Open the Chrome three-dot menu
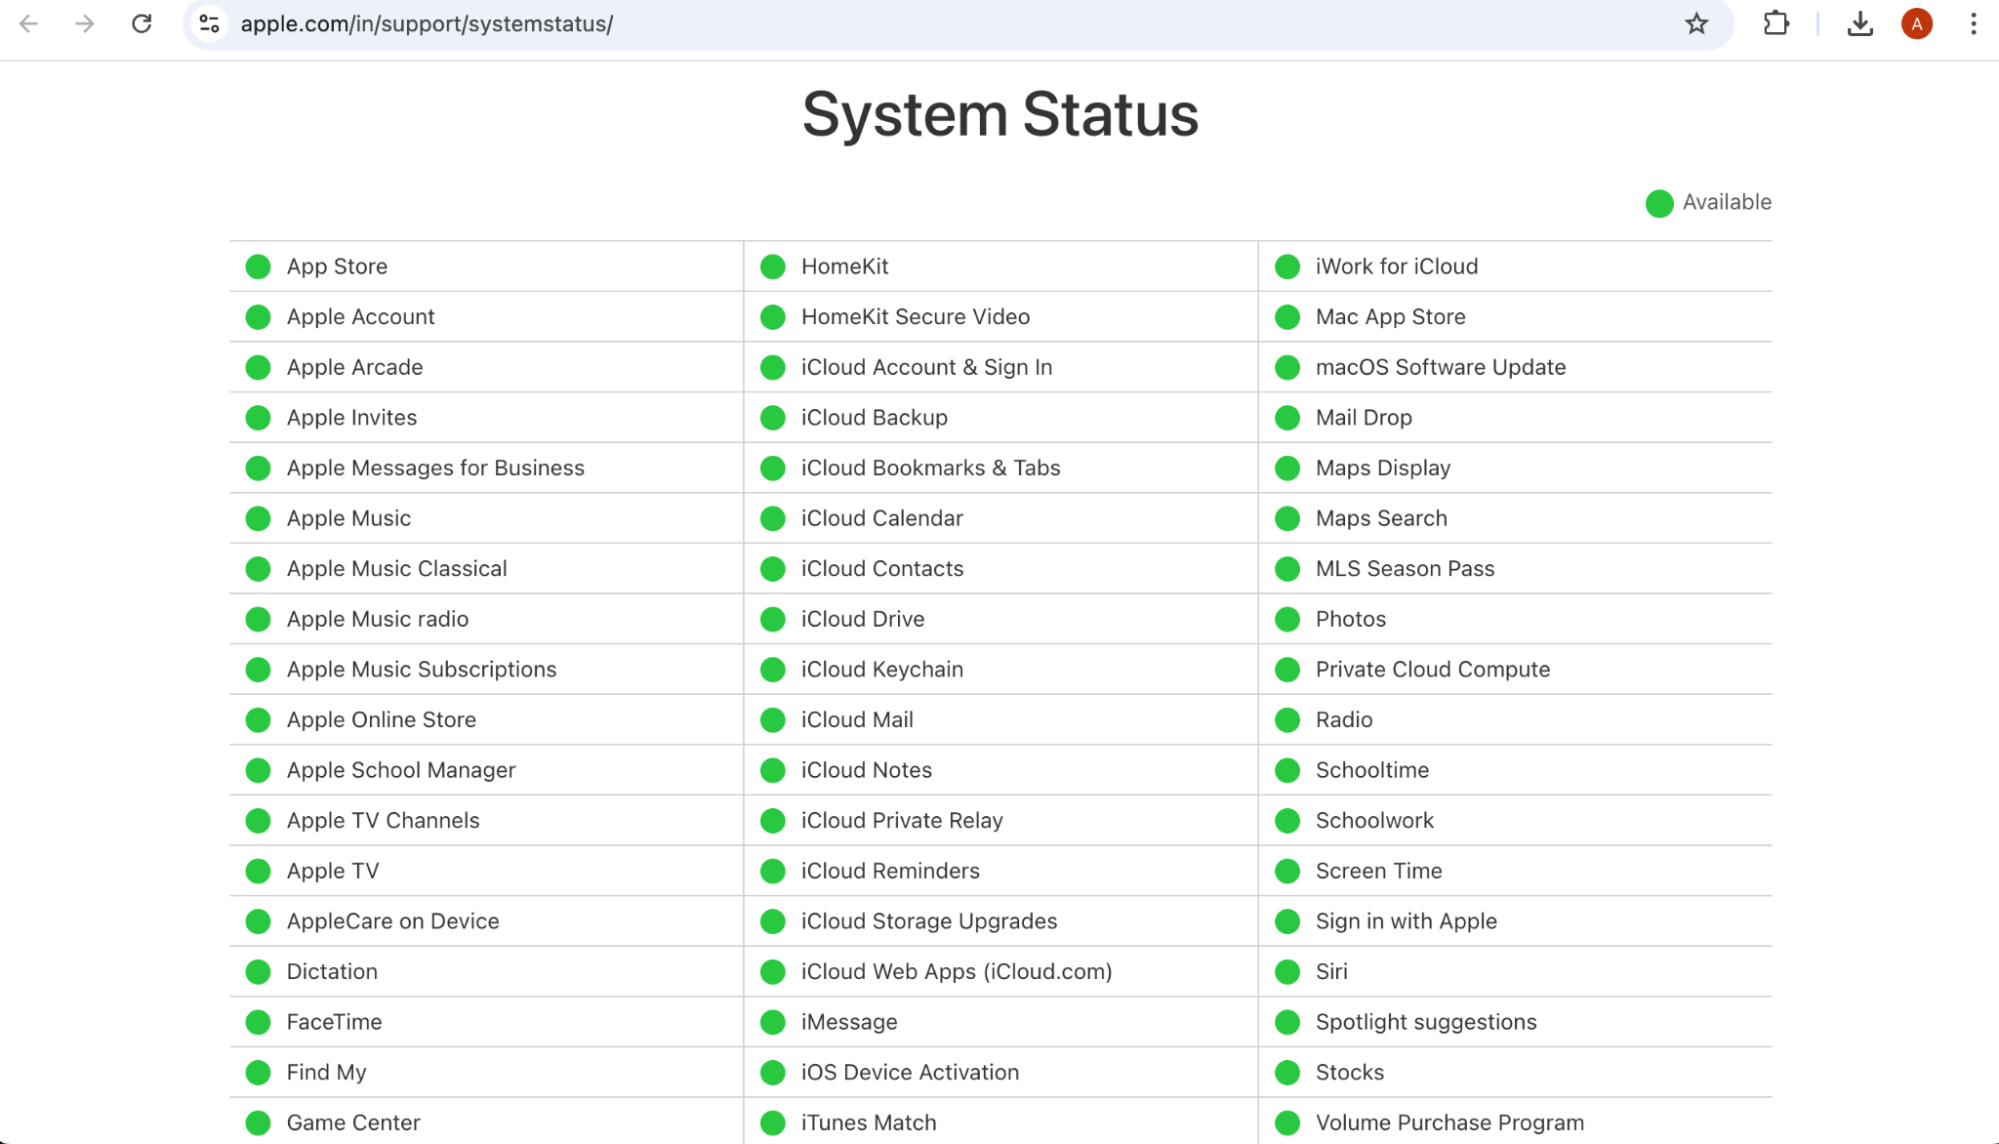The height and width of the screenshot is (1144, 1999). pyautogui.click(x=1972, y=24)
